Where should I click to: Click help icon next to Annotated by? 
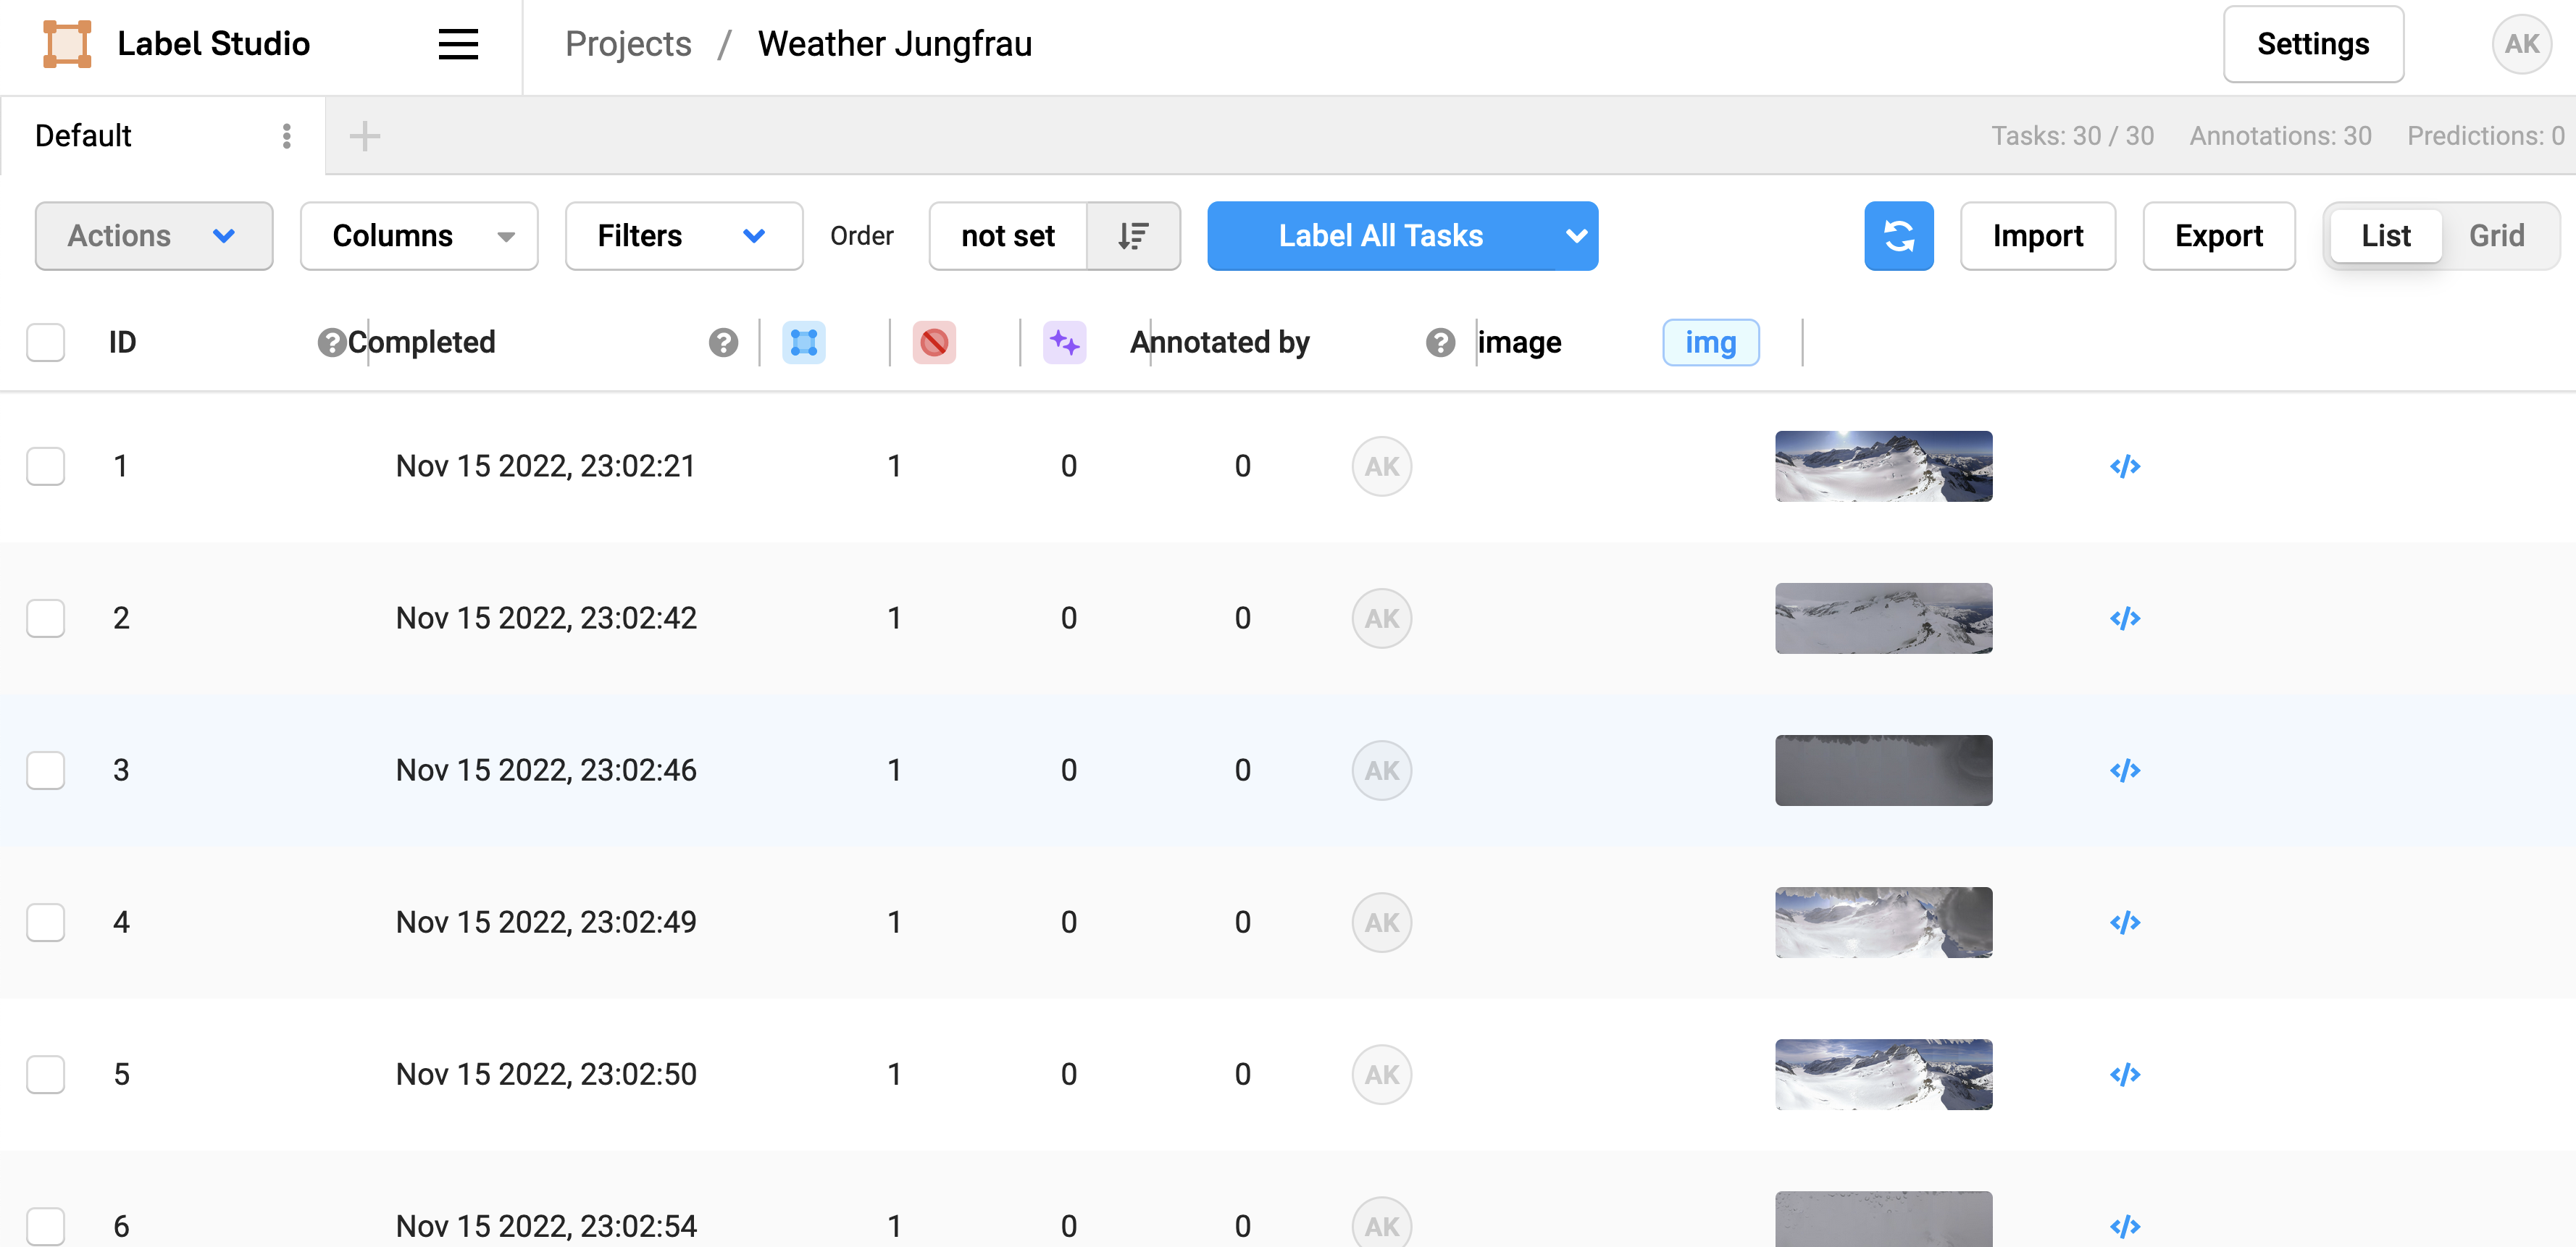coord(1440,343)
